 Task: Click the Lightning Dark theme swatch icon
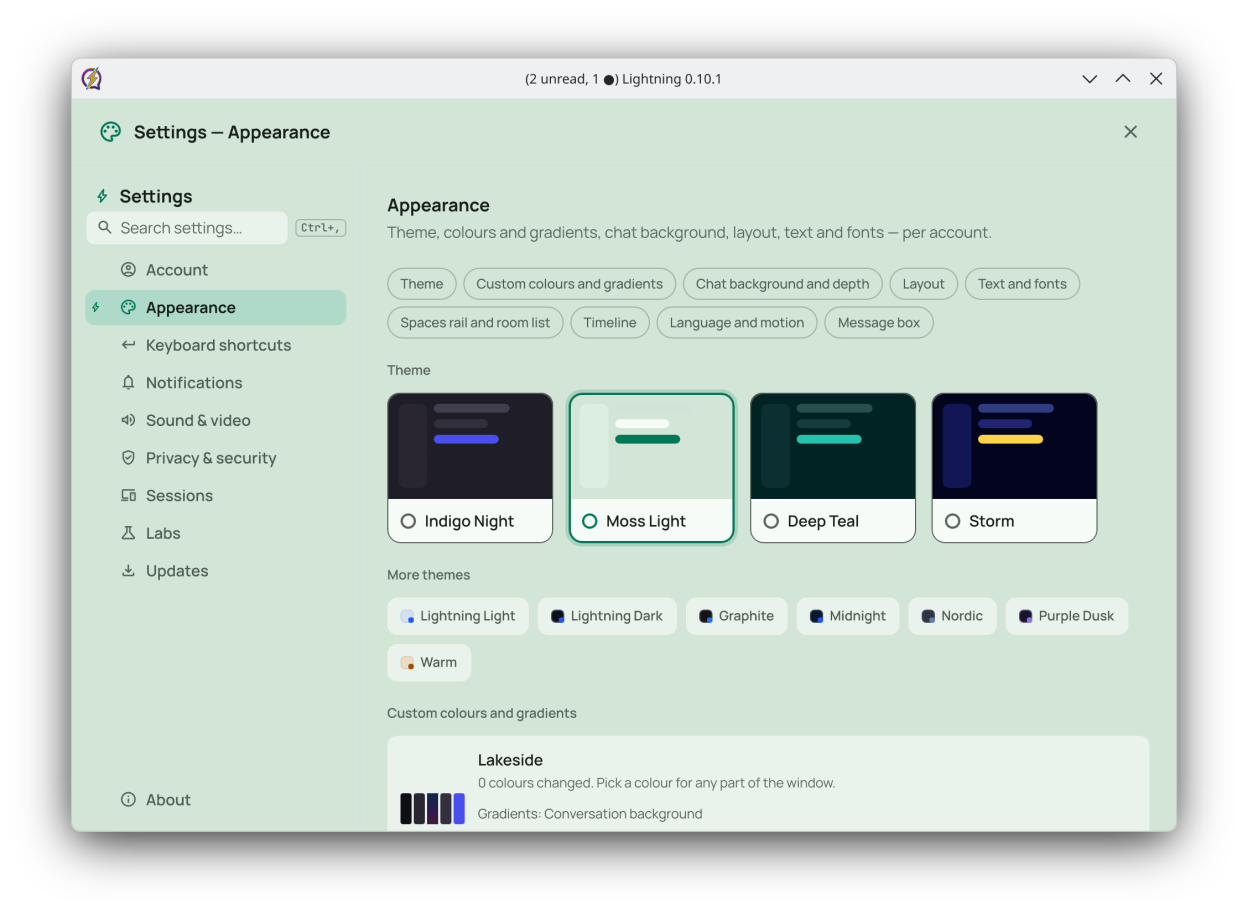(x=558, y=616)
